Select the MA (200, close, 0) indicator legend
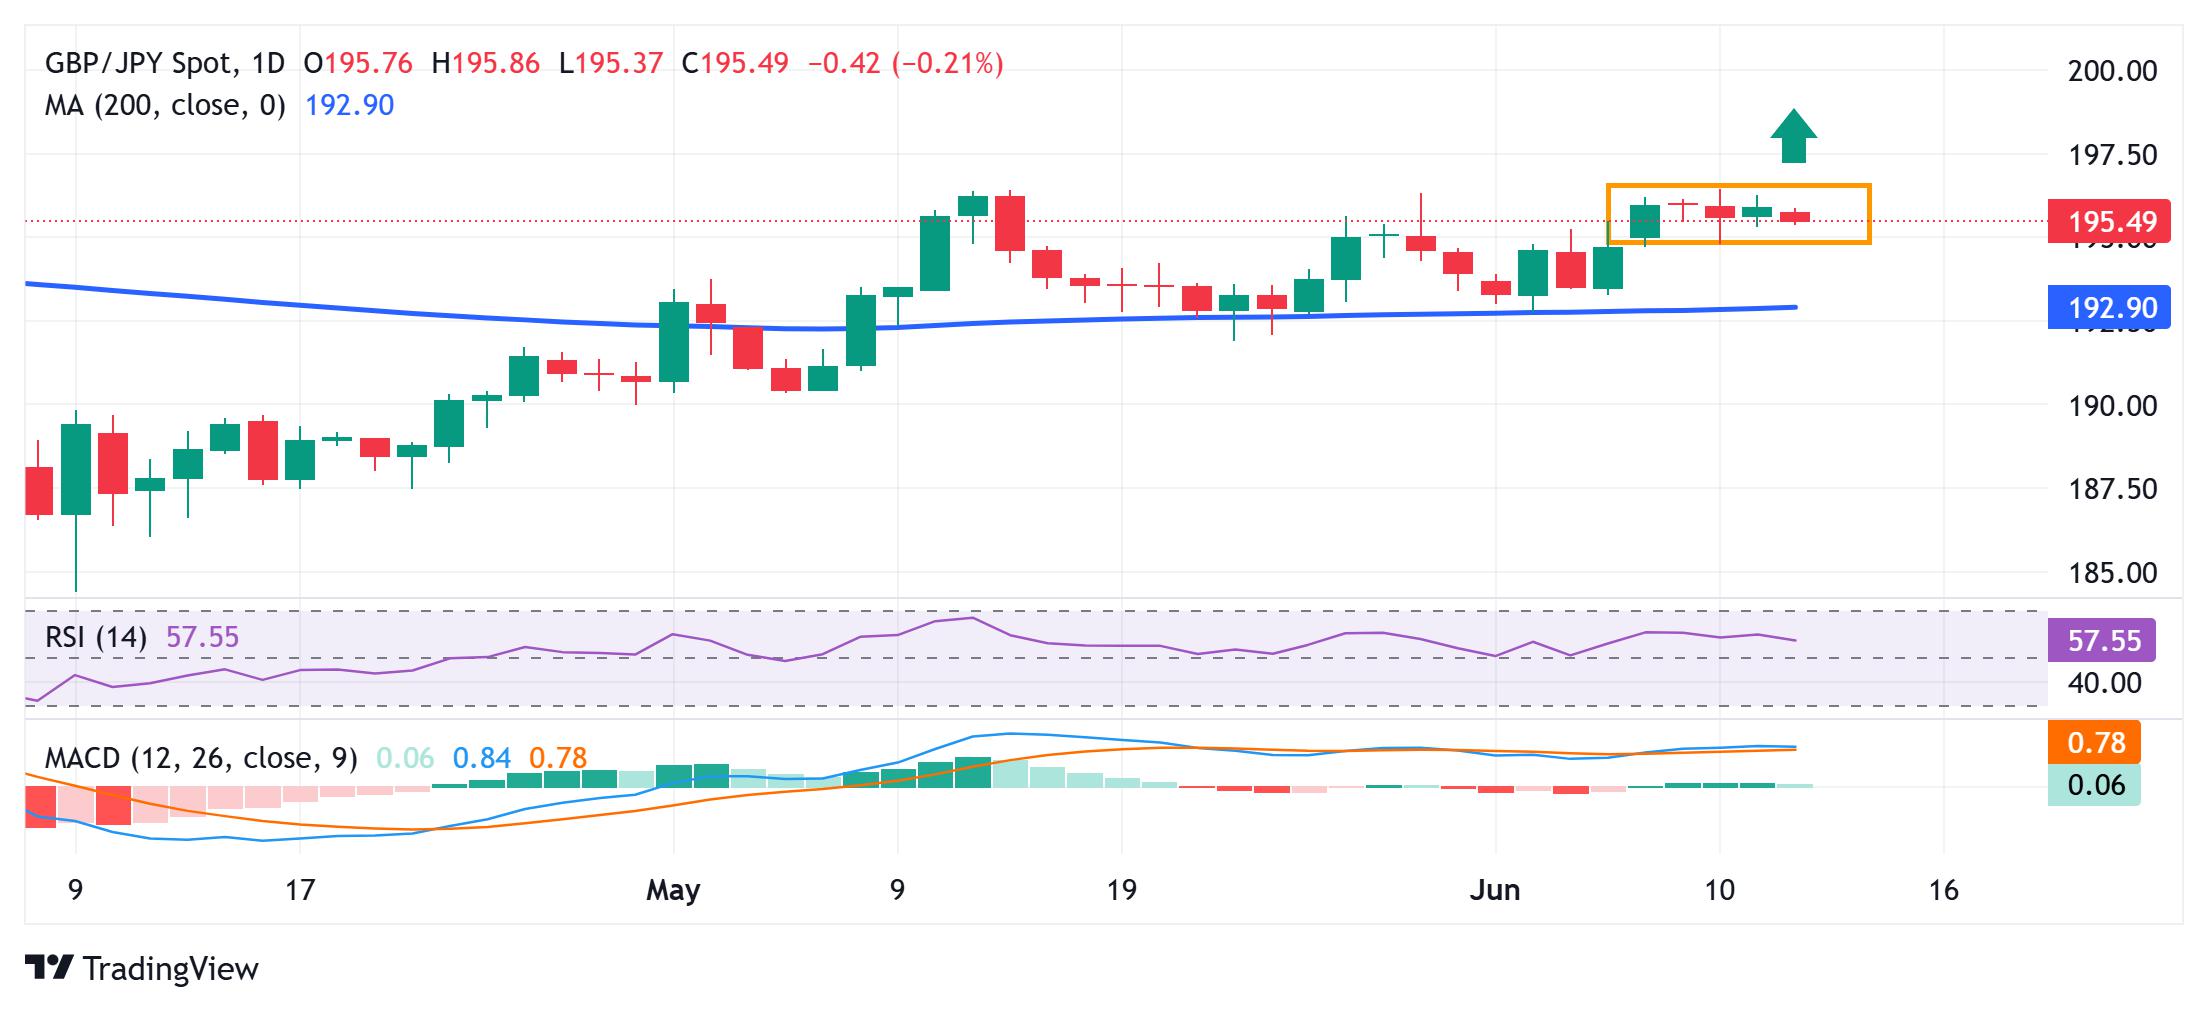2208x1012 pixels. (165, 105)
